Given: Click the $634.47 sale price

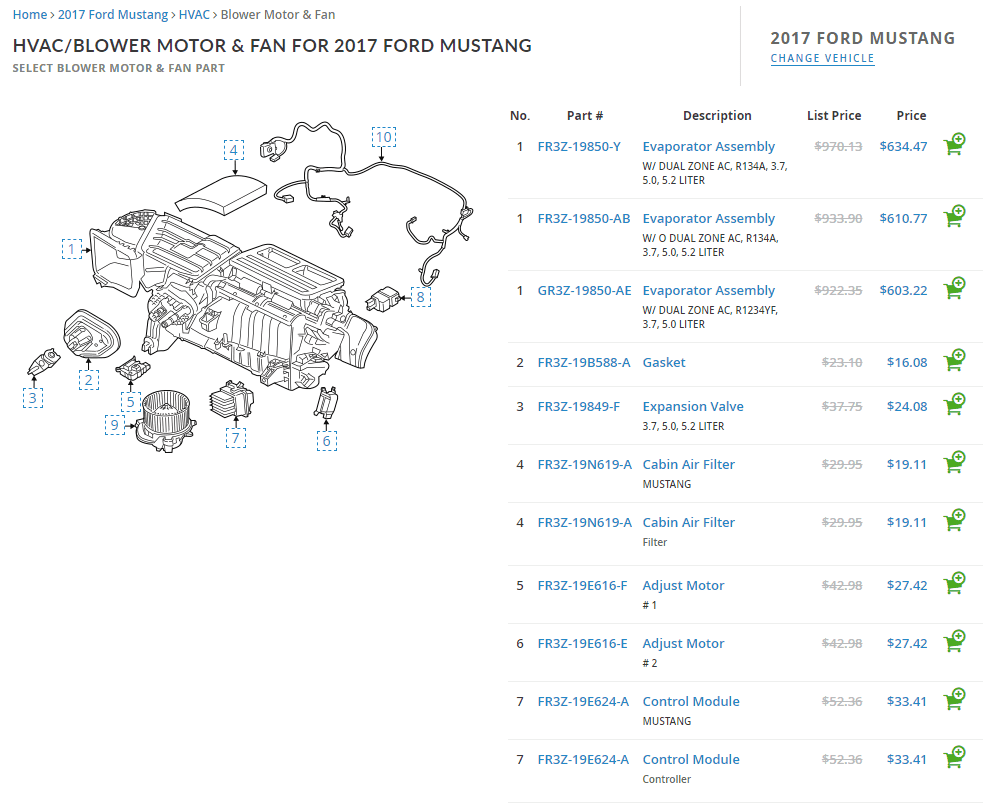Looking at the screenshot, I should [903, 147].
